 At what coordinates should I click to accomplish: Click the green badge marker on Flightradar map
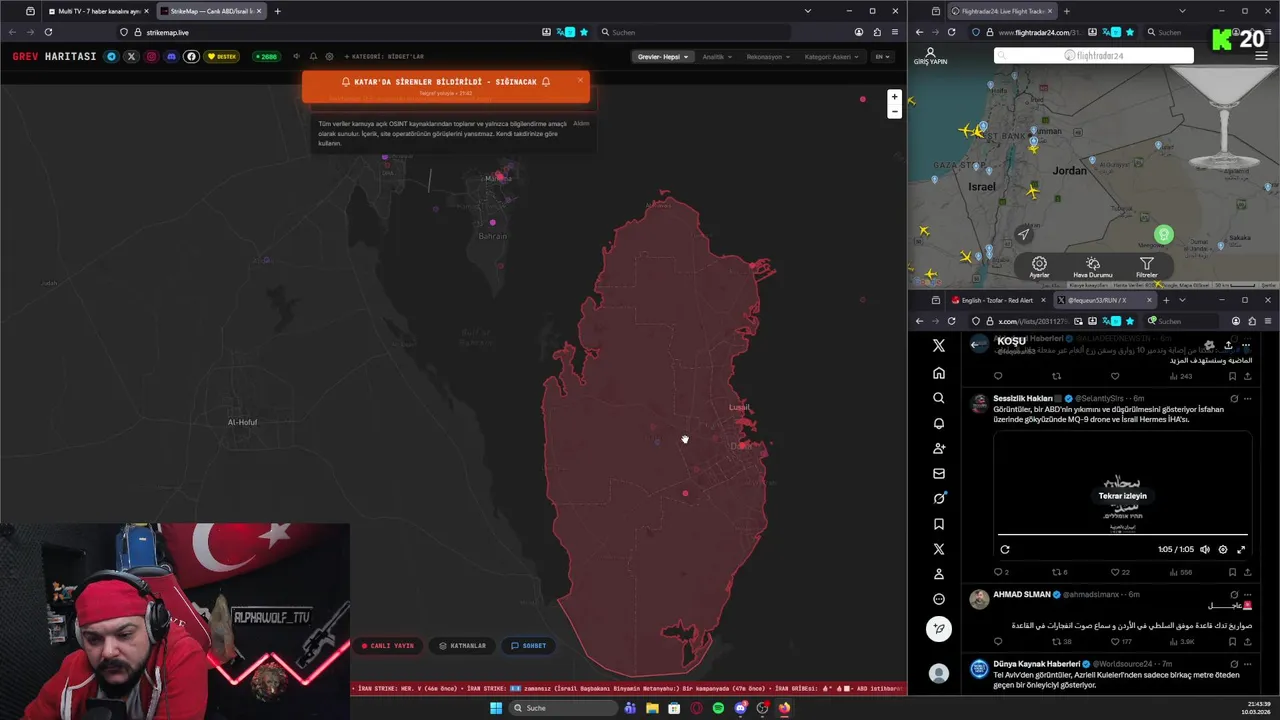pyautogui.click(x=1163, y=235)
